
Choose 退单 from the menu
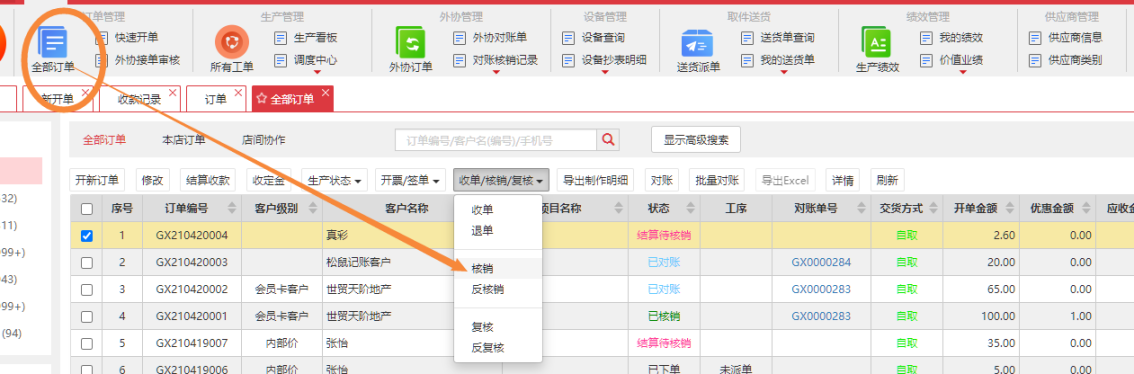498,231
